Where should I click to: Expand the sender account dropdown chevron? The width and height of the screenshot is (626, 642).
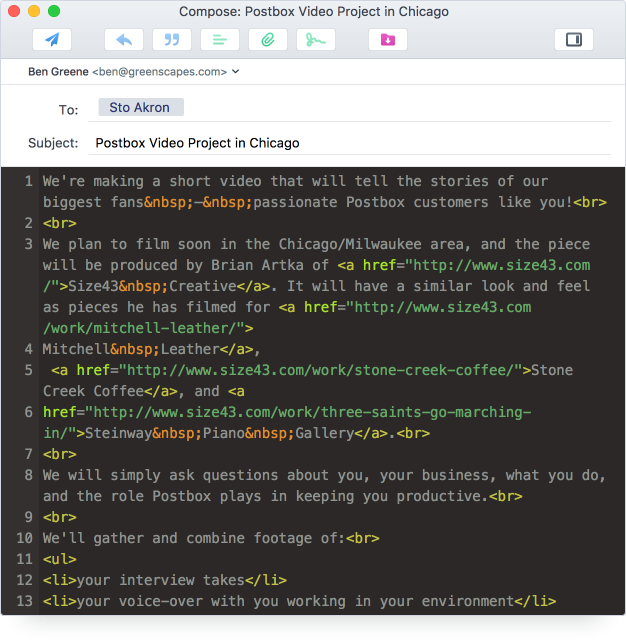(235, 71)
